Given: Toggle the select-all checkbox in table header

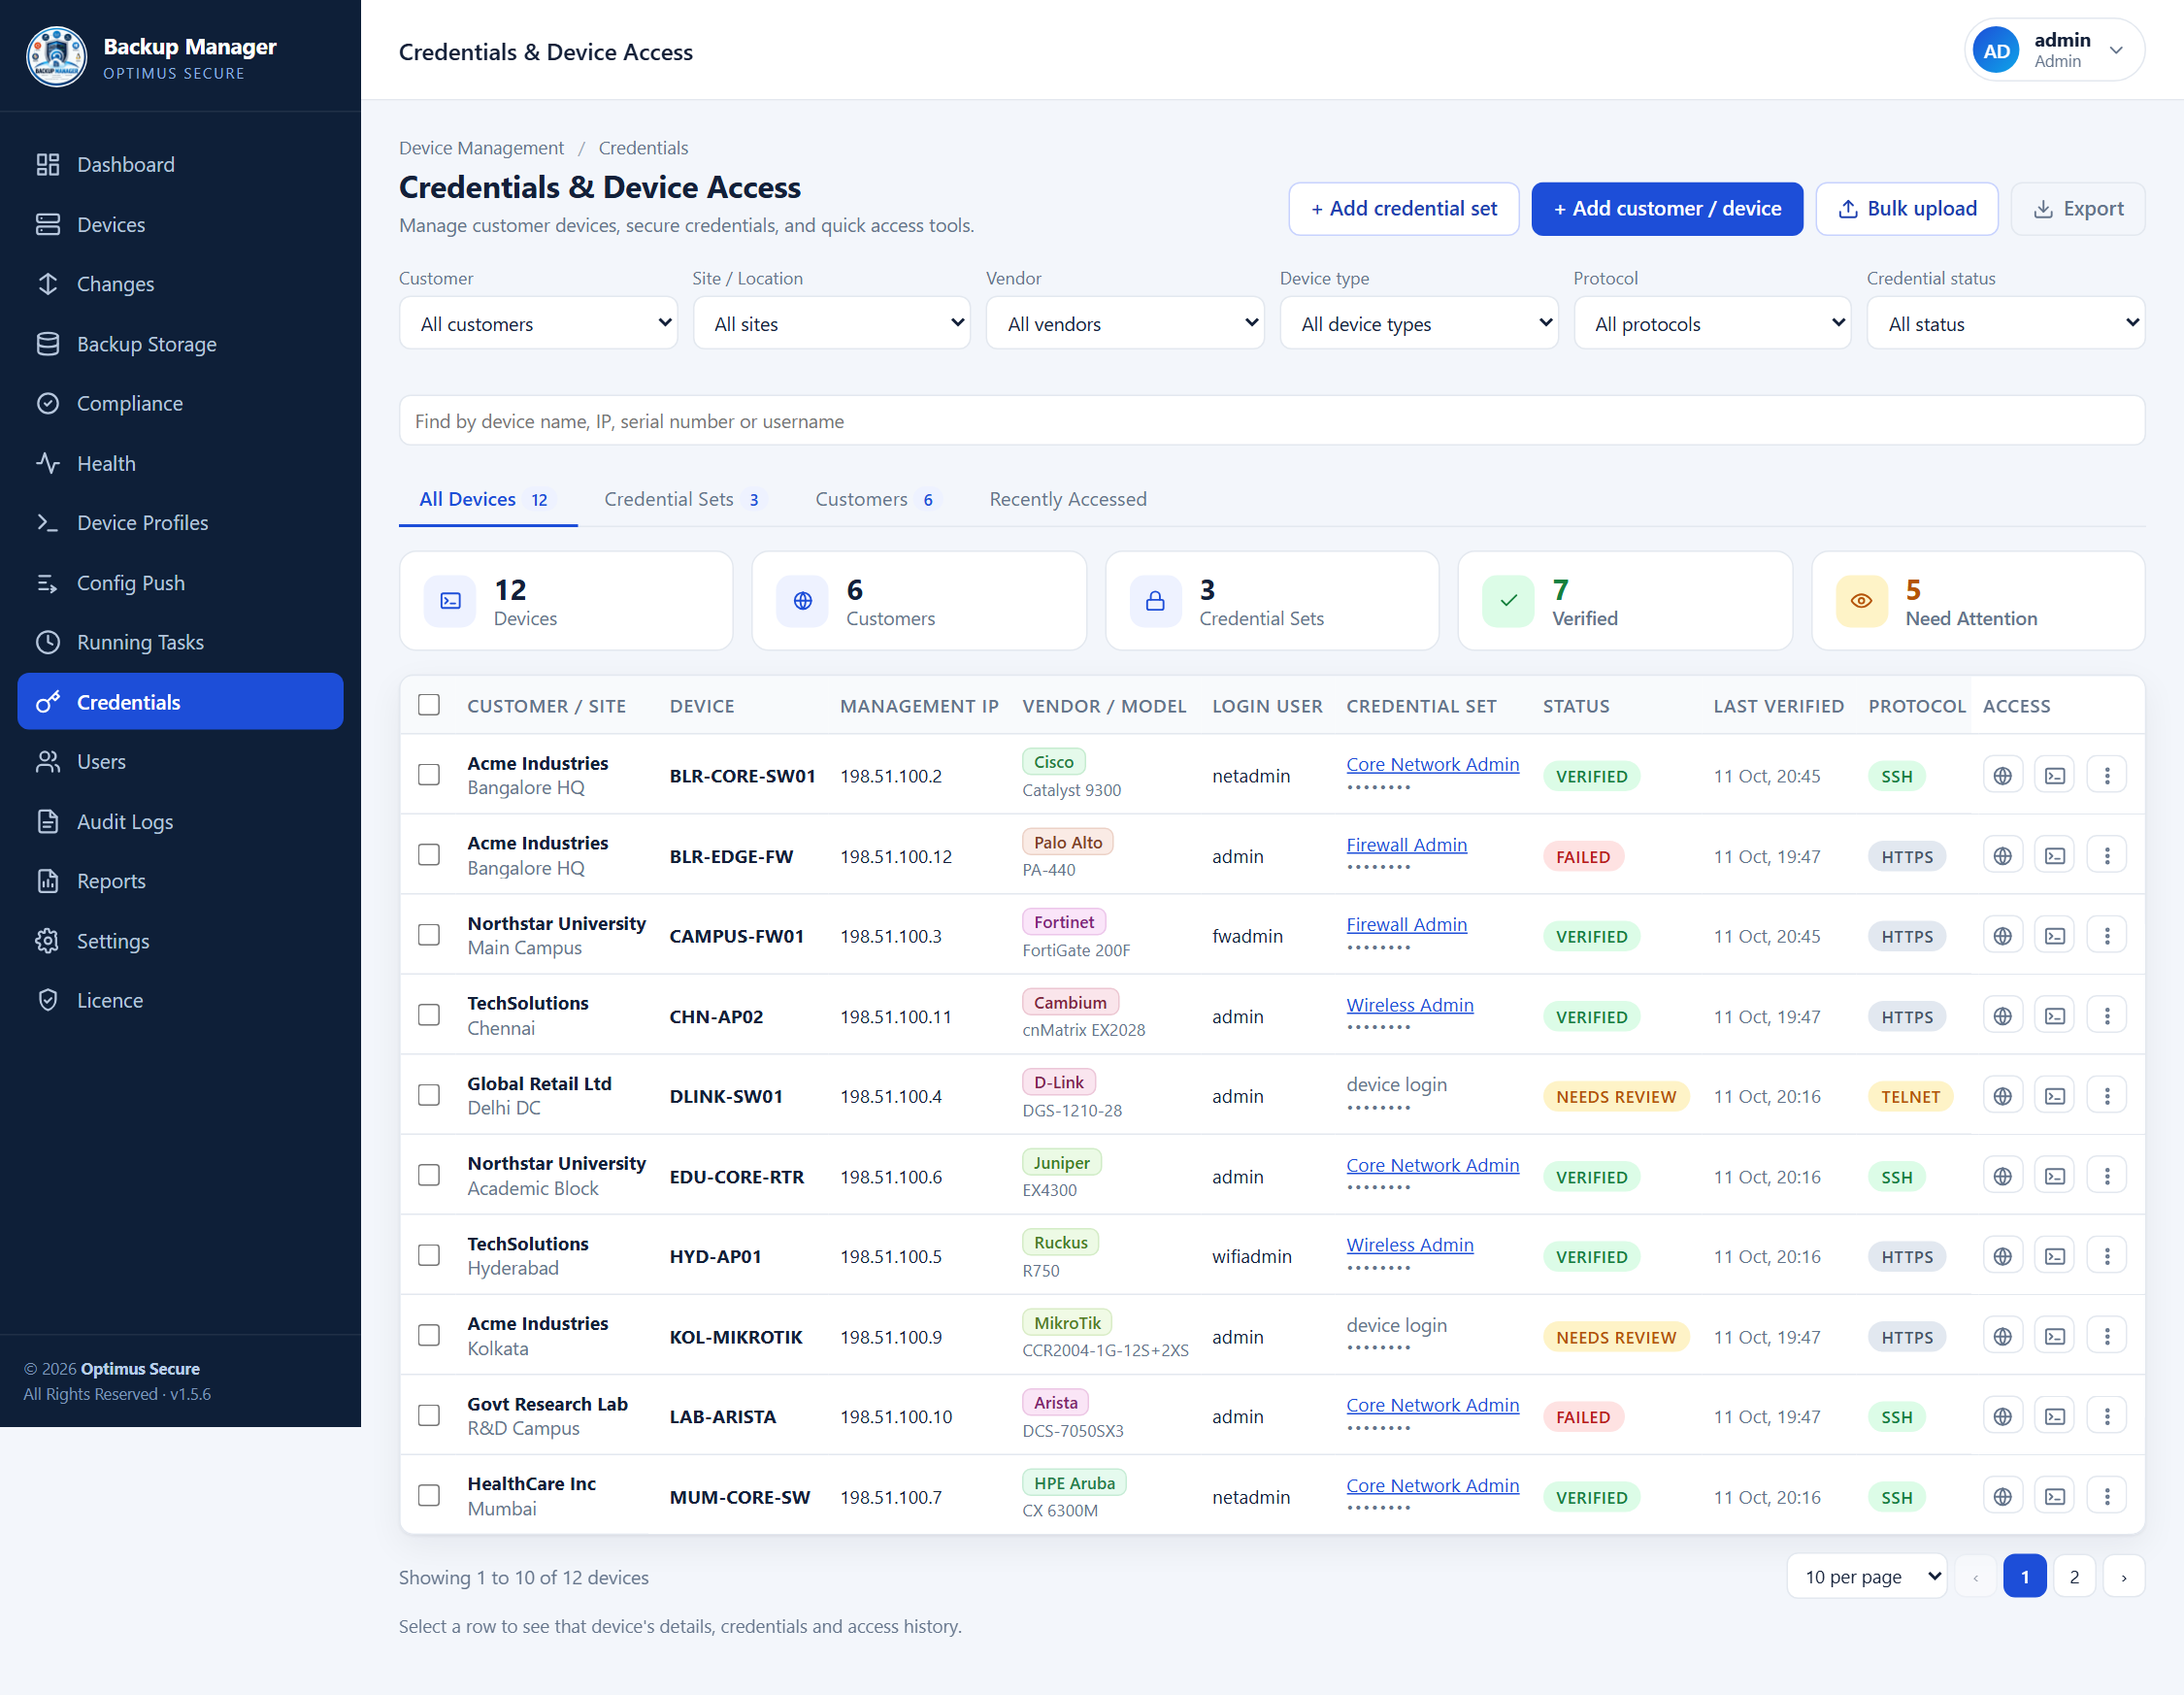Looking at the screenshot, I should (429, 705).
